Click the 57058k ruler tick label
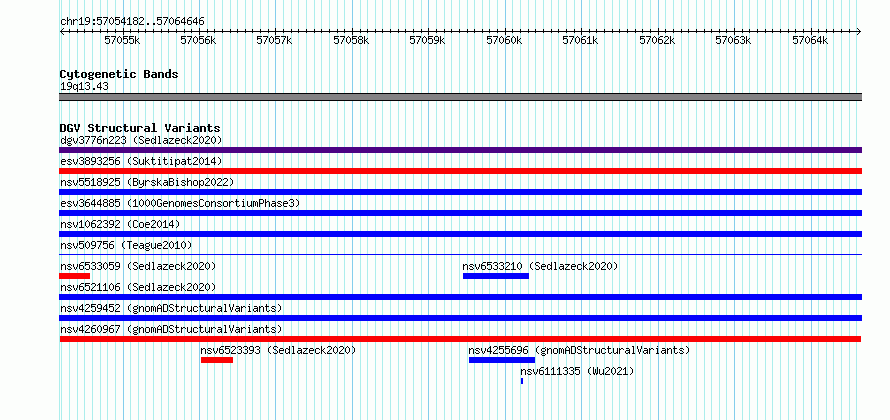Screen dimensions: 890x420 (x=351, y=40)
